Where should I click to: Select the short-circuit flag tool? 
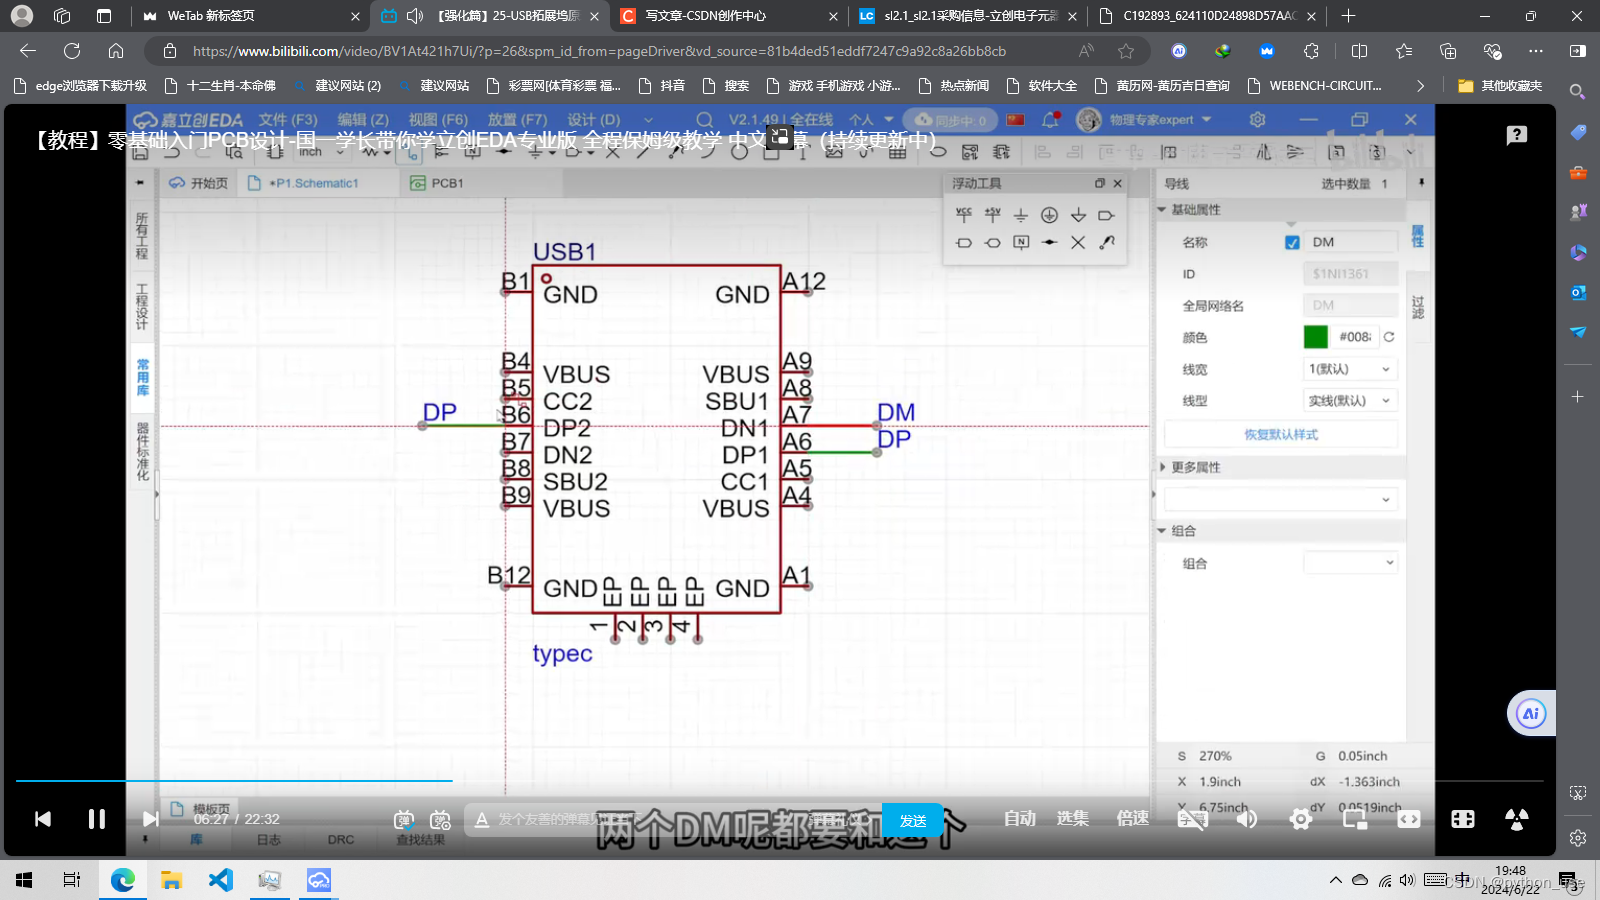pos(1049,242)
